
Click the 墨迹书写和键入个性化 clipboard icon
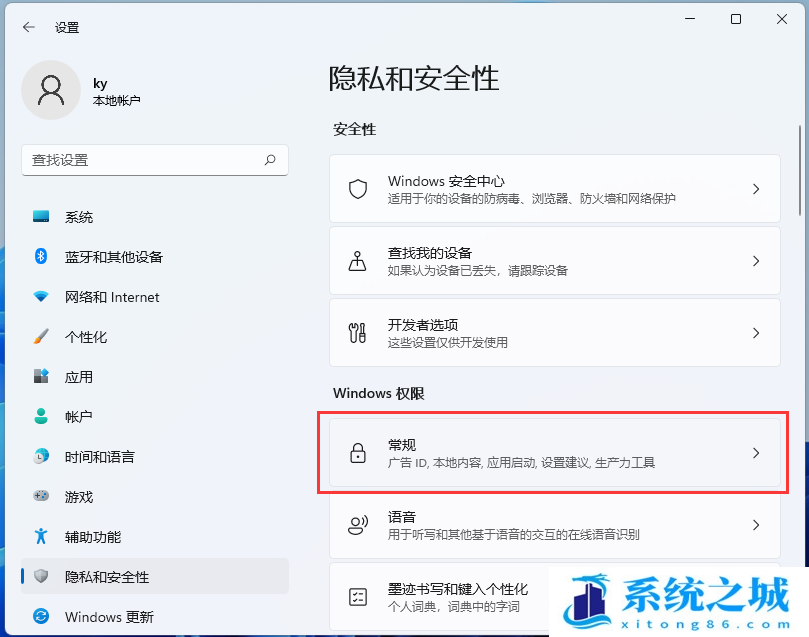pos(358,597)
